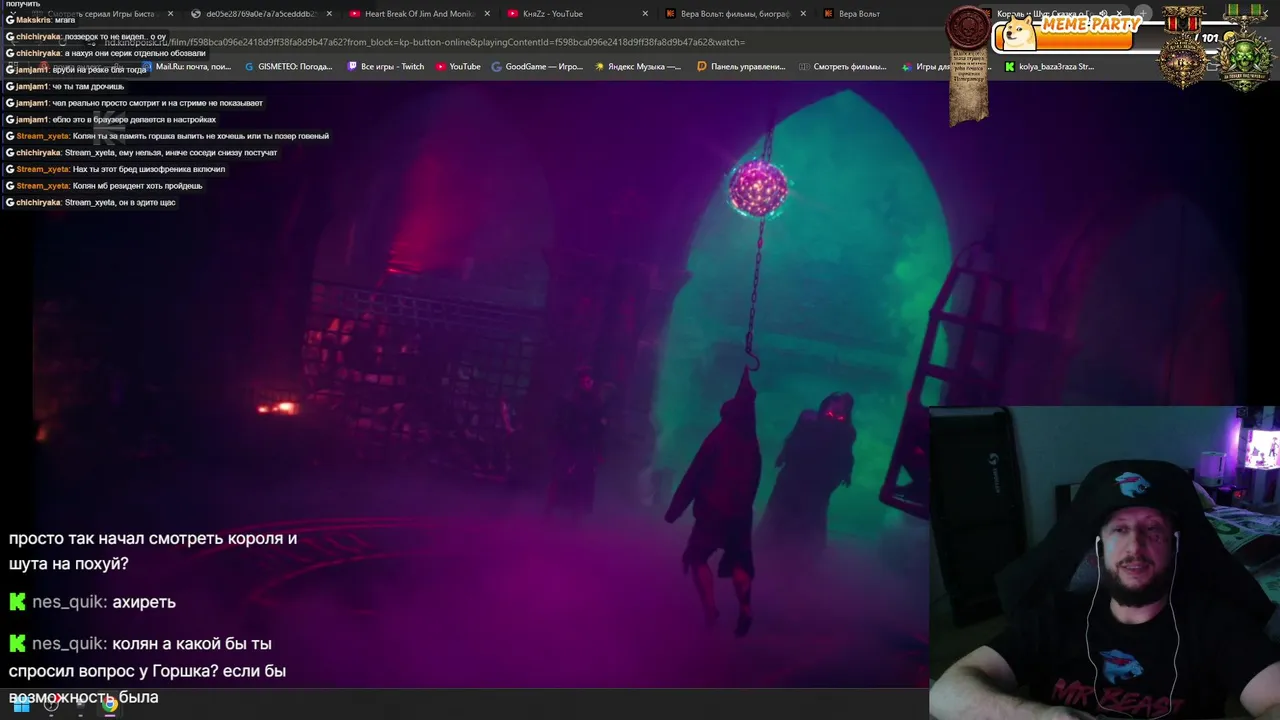Click the Kick icon beside 'kolya_baza3raza' bookmark

click(1010, 67)
